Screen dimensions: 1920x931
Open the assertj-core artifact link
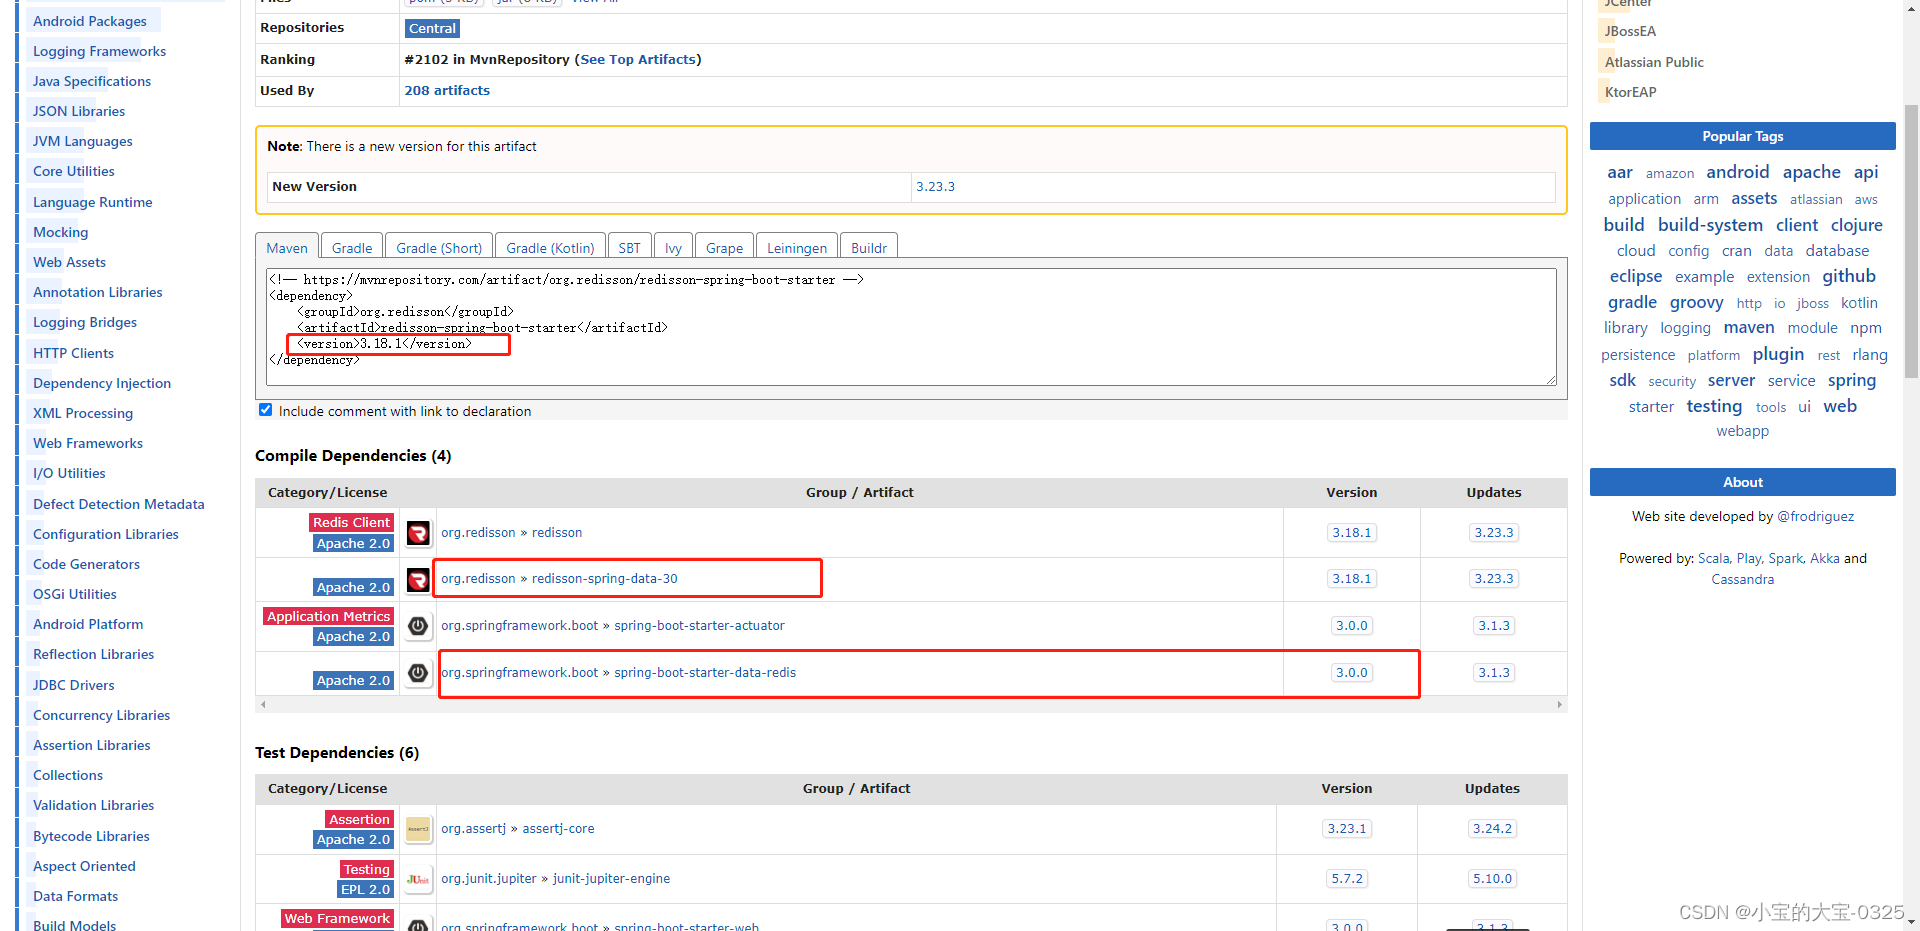coord(558,829)
